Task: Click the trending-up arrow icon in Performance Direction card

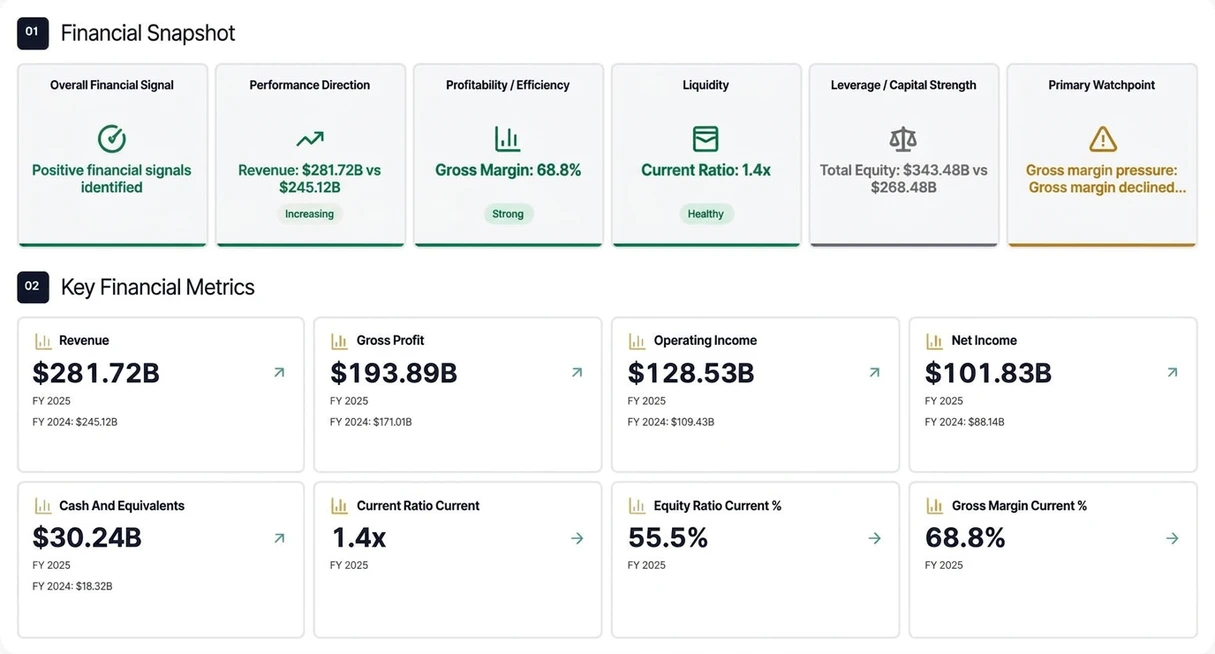Action: (x=310, y=139)
